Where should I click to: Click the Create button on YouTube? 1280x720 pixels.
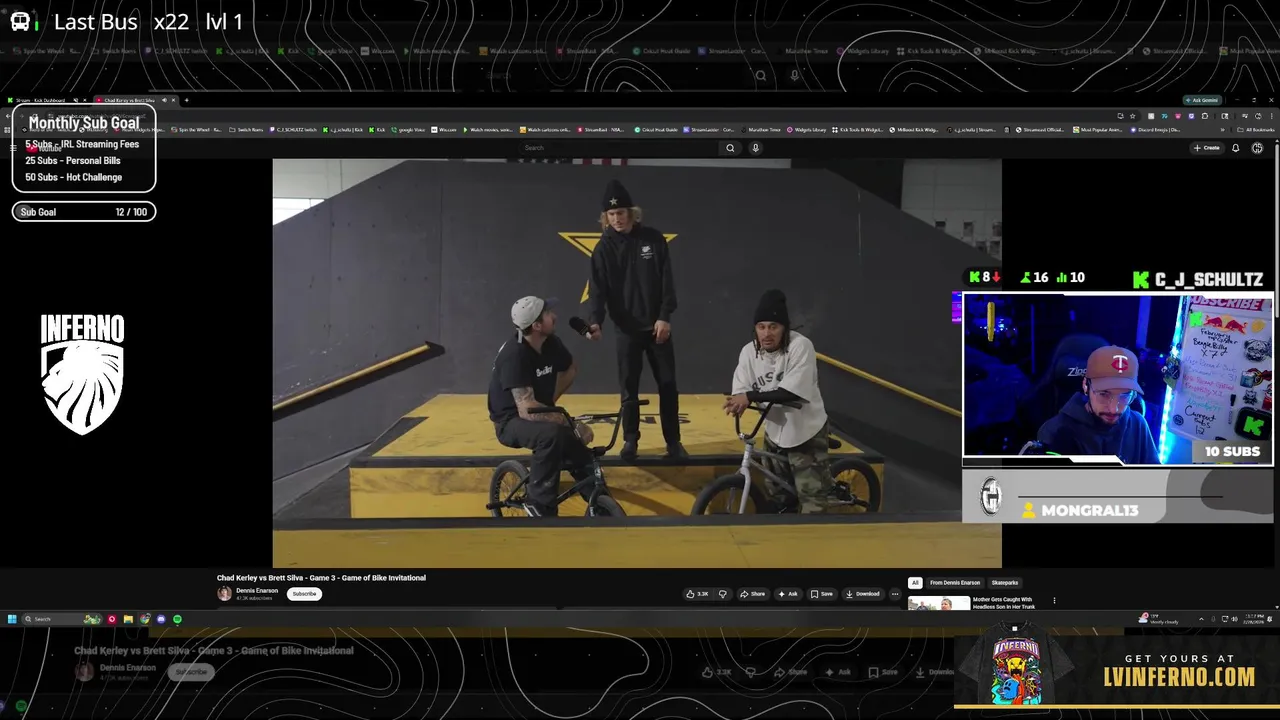[x=1207, y=148]
